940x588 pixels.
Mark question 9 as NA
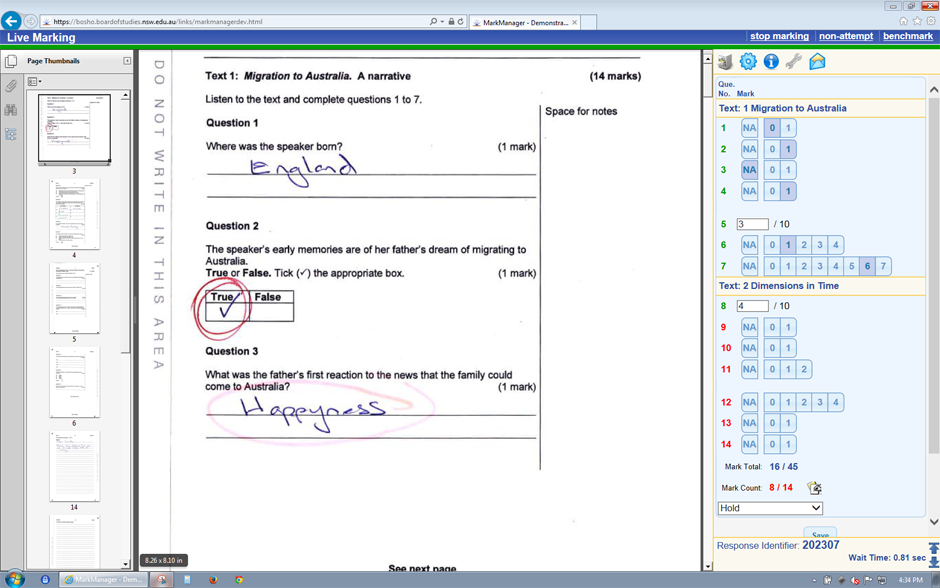[749, 327]
